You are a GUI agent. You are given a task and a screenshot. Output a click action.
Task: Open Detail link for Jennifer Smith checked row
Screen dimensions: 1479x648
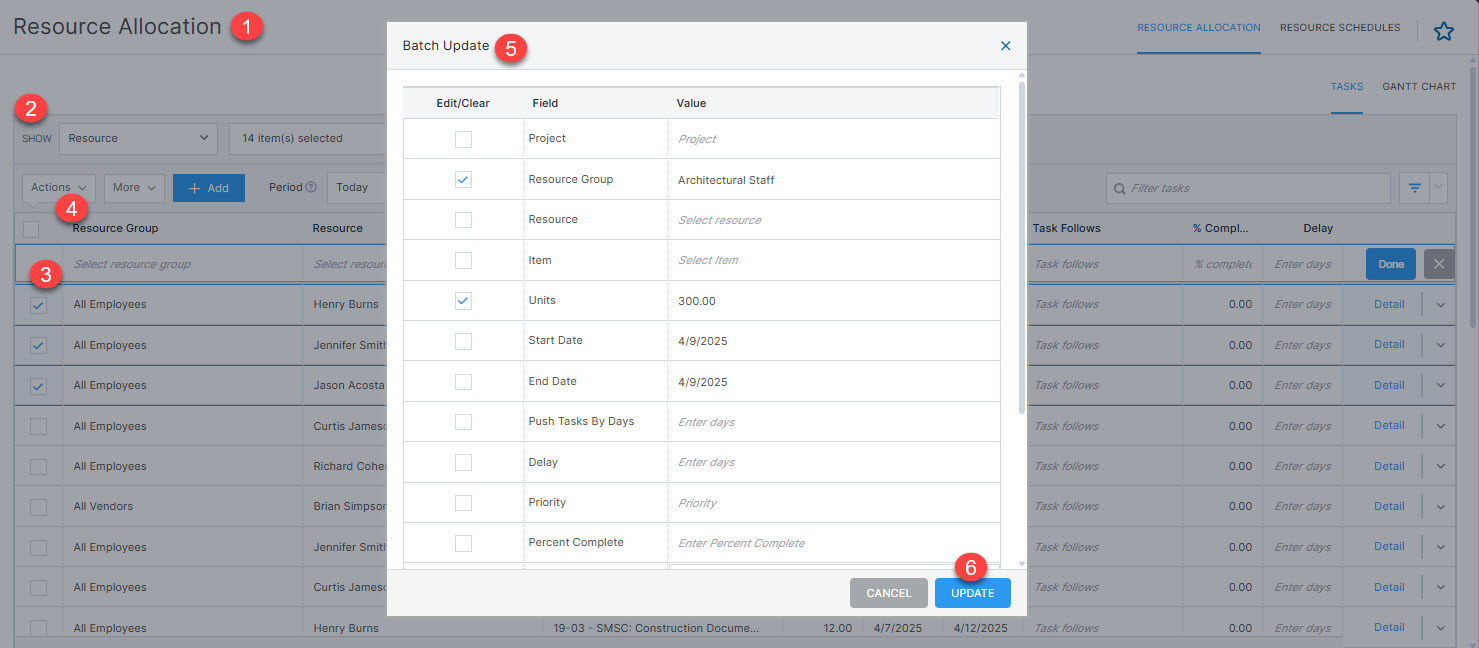click(1389, 345)
